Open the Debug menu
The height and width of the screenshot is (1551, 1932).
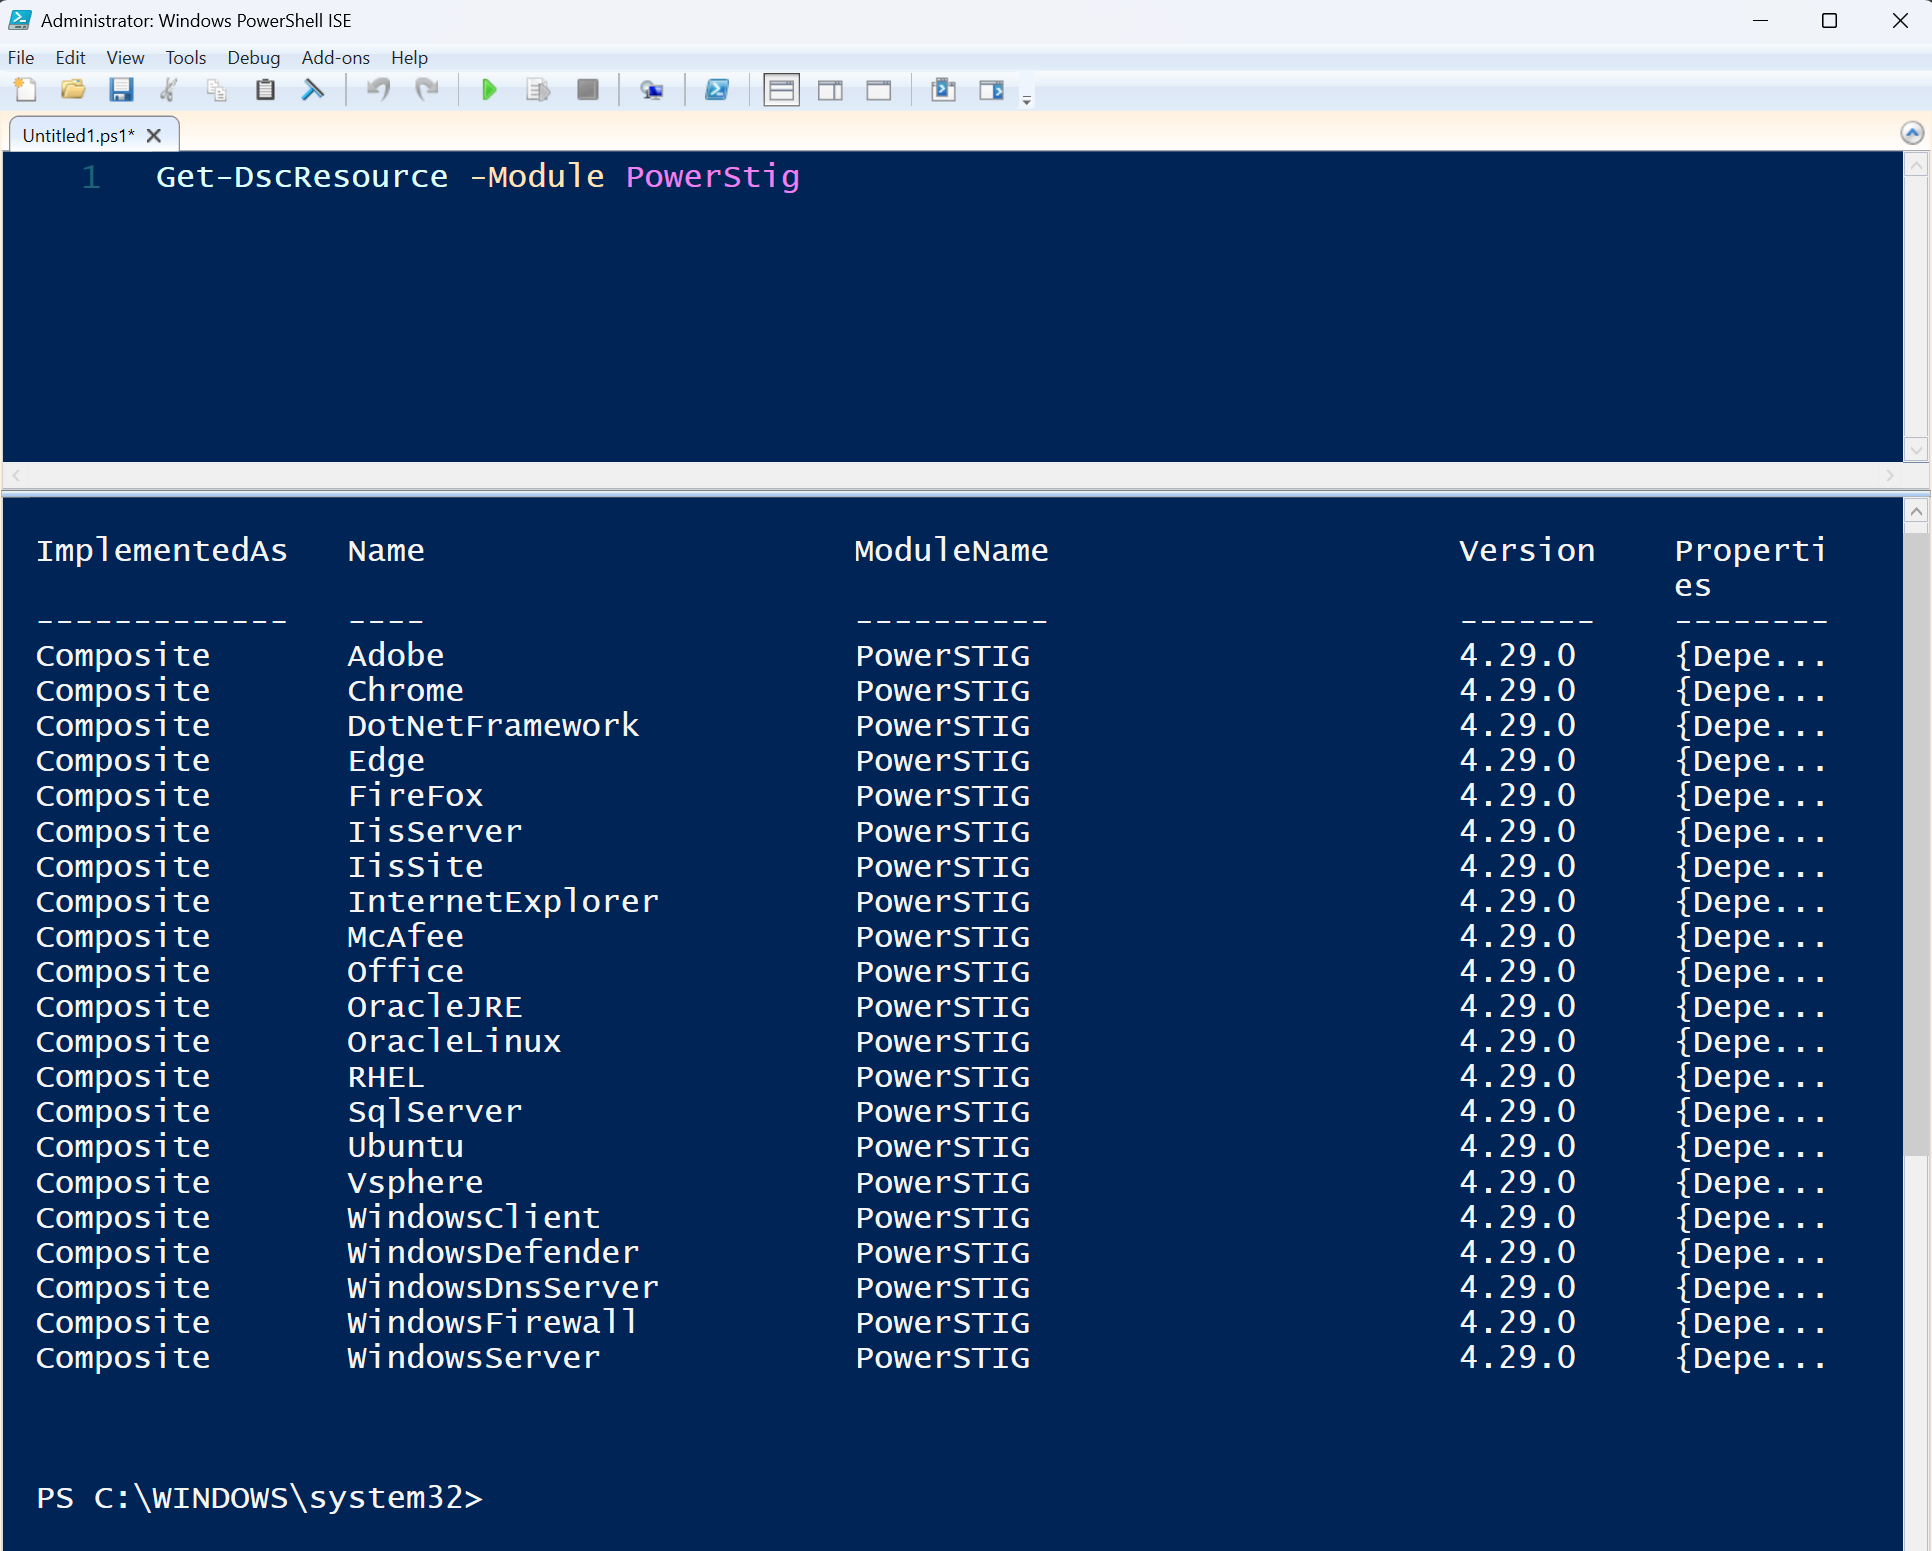click(253, 57)
